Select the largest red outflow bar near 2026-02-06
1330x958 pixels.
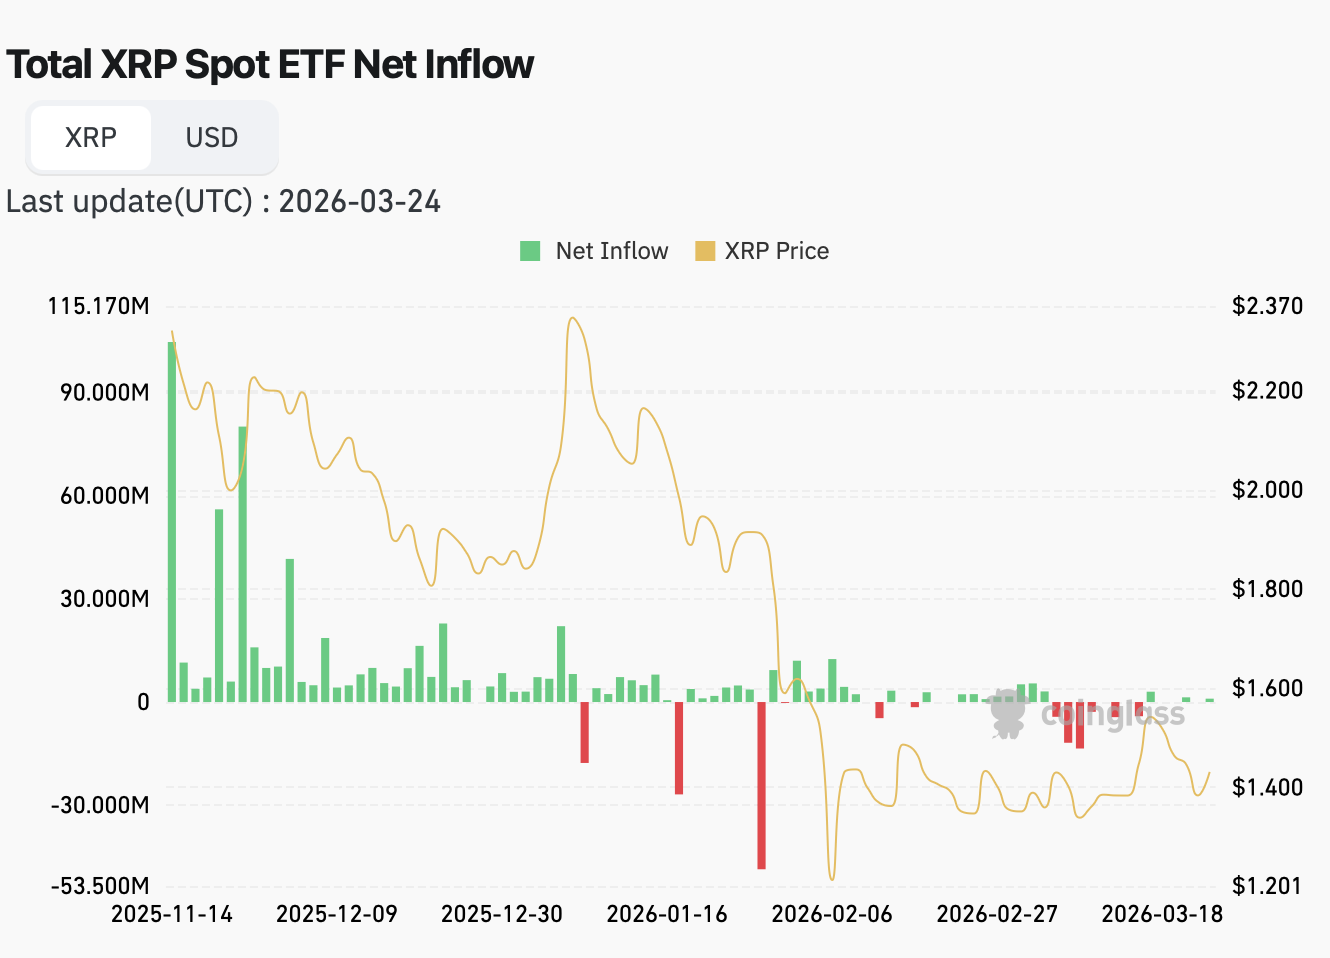pos(763,785)
